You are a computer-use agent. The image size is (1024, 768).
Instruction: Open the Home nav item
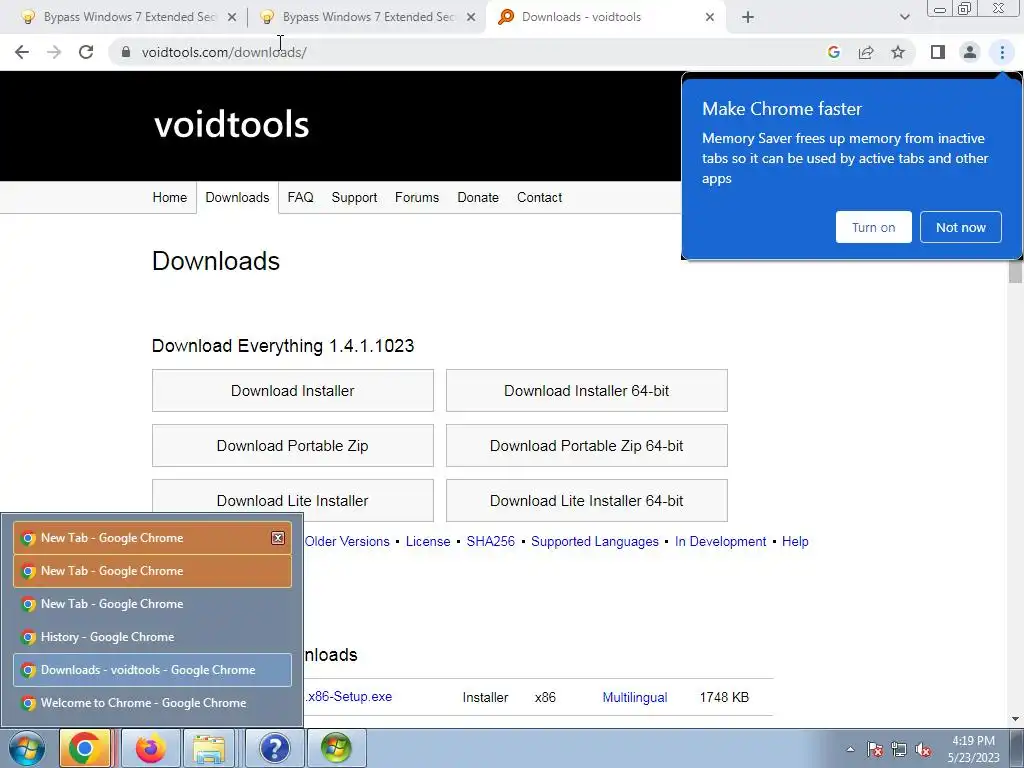(170, 197)
